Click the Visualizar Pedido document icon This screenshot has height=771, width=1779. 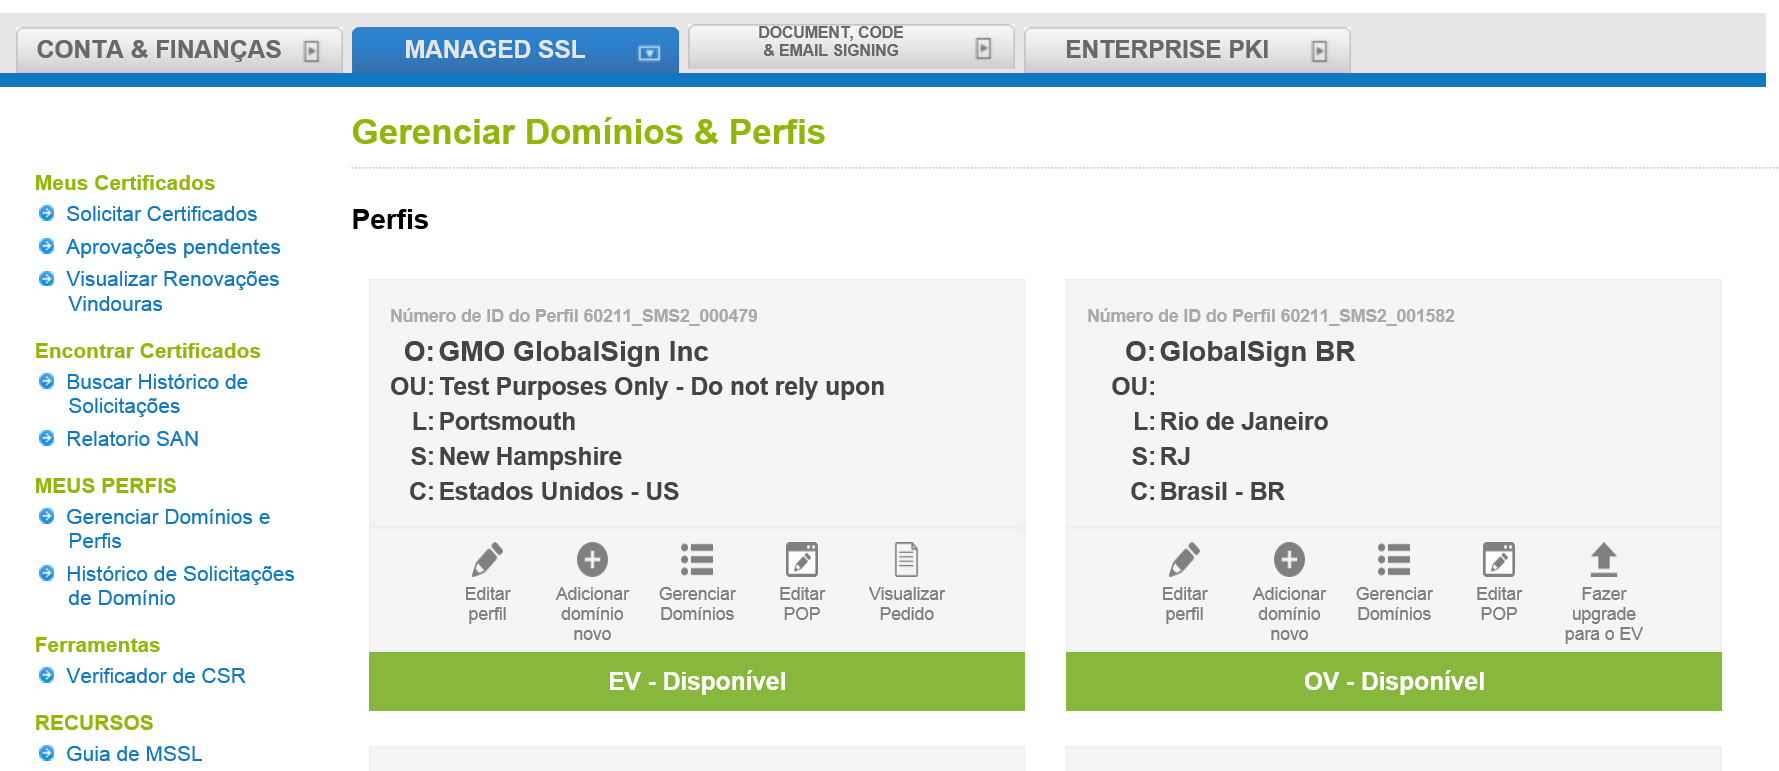pyautogui.click(x=907, y=560)
